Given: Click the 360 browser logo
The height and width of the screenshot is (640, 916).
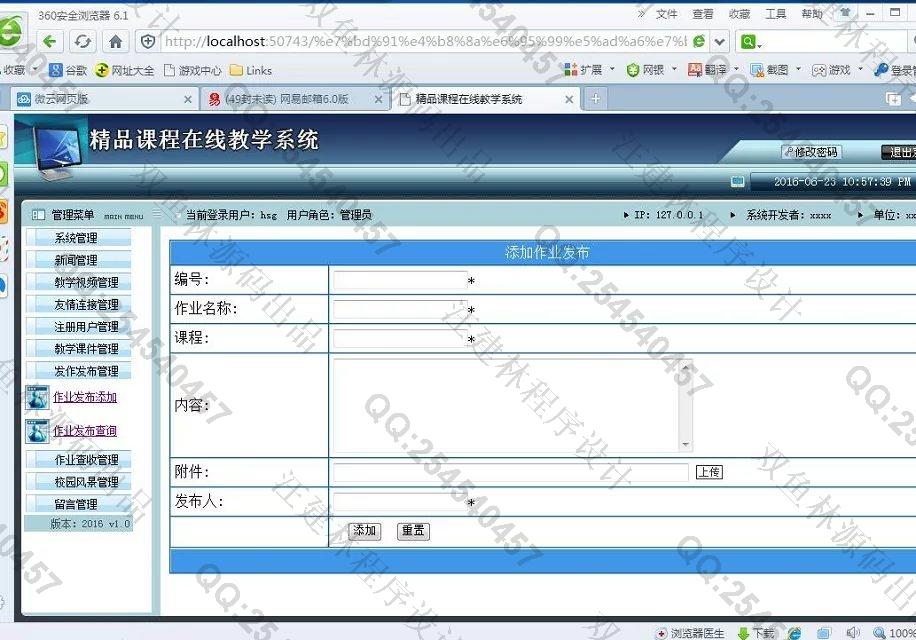Looking at the screenshot, I should tap(10, 31).
